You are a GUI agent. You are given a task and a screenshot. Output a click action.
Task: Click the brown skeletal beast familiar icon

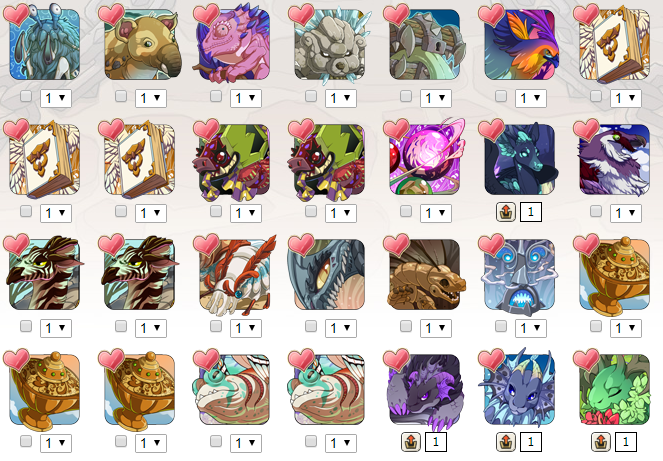424,274
